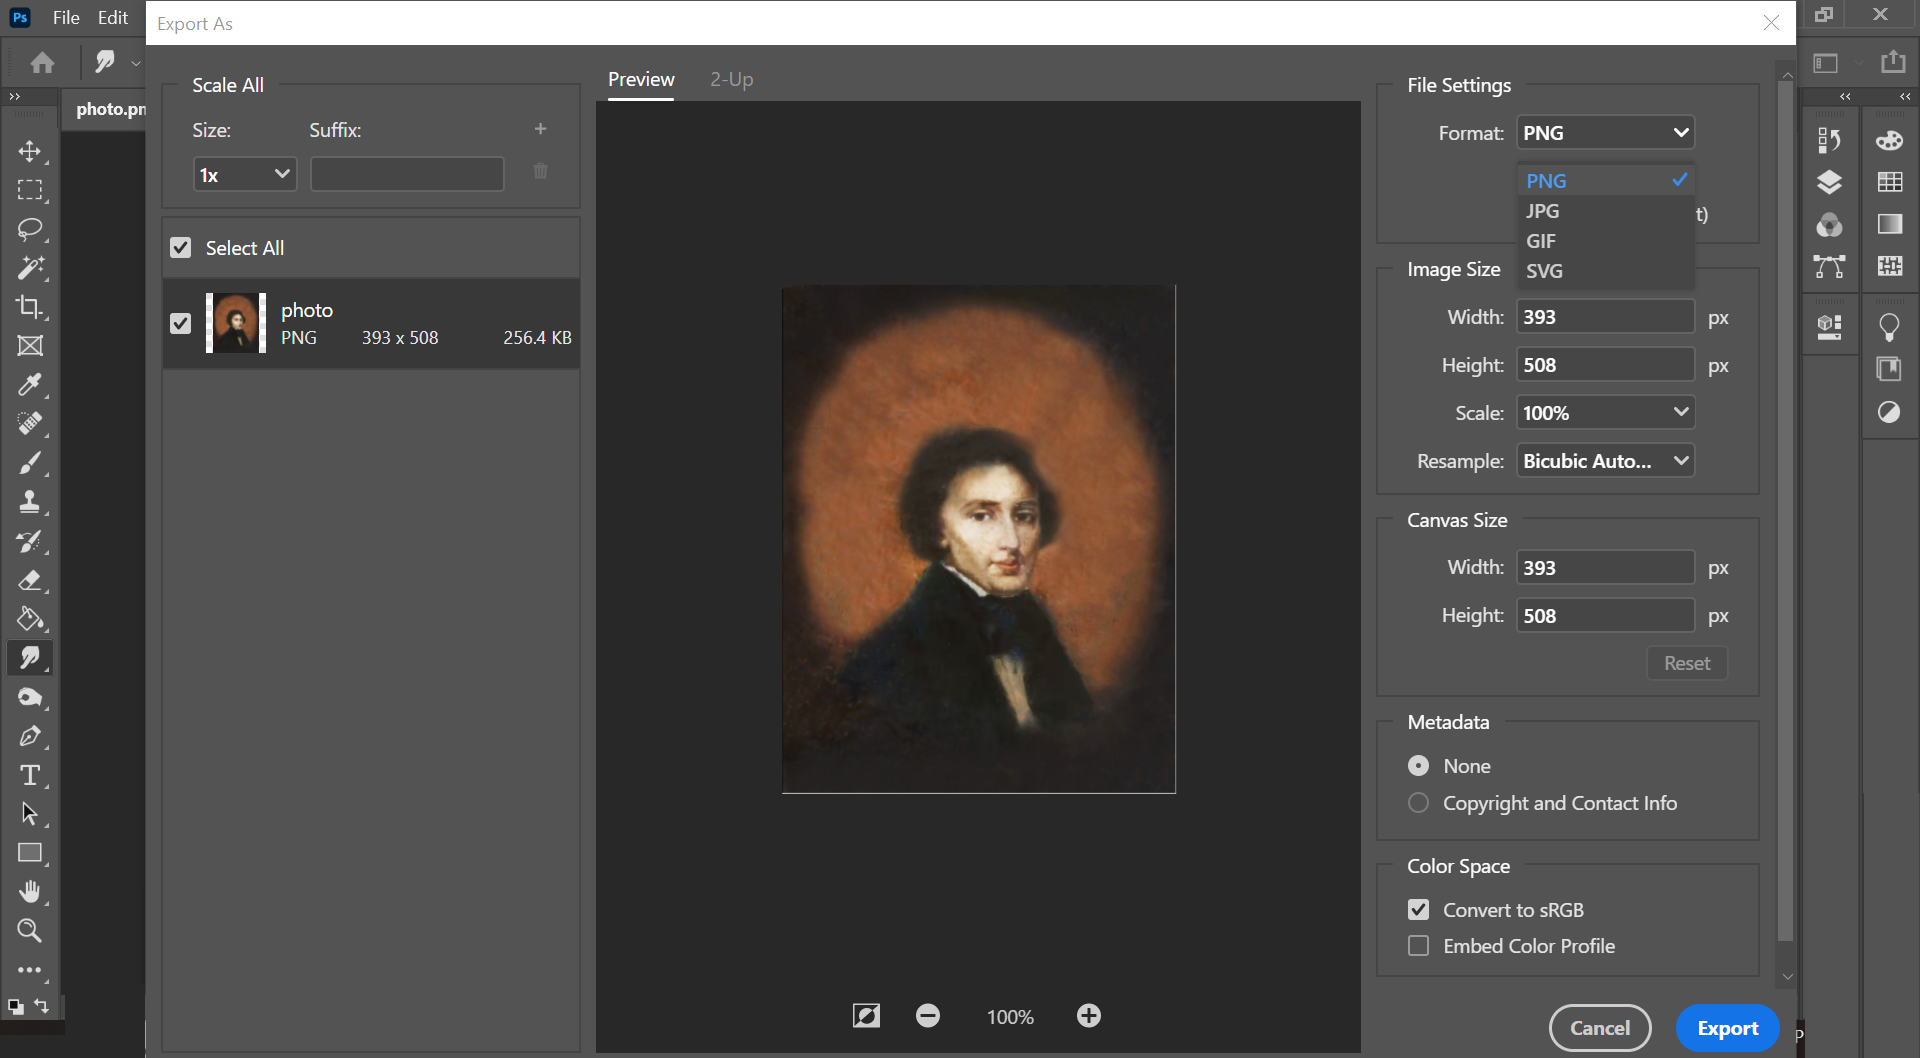Toggle Convert to sRGB checkbox
Screen dimensions: 1920x1058
coord(1418,910)
